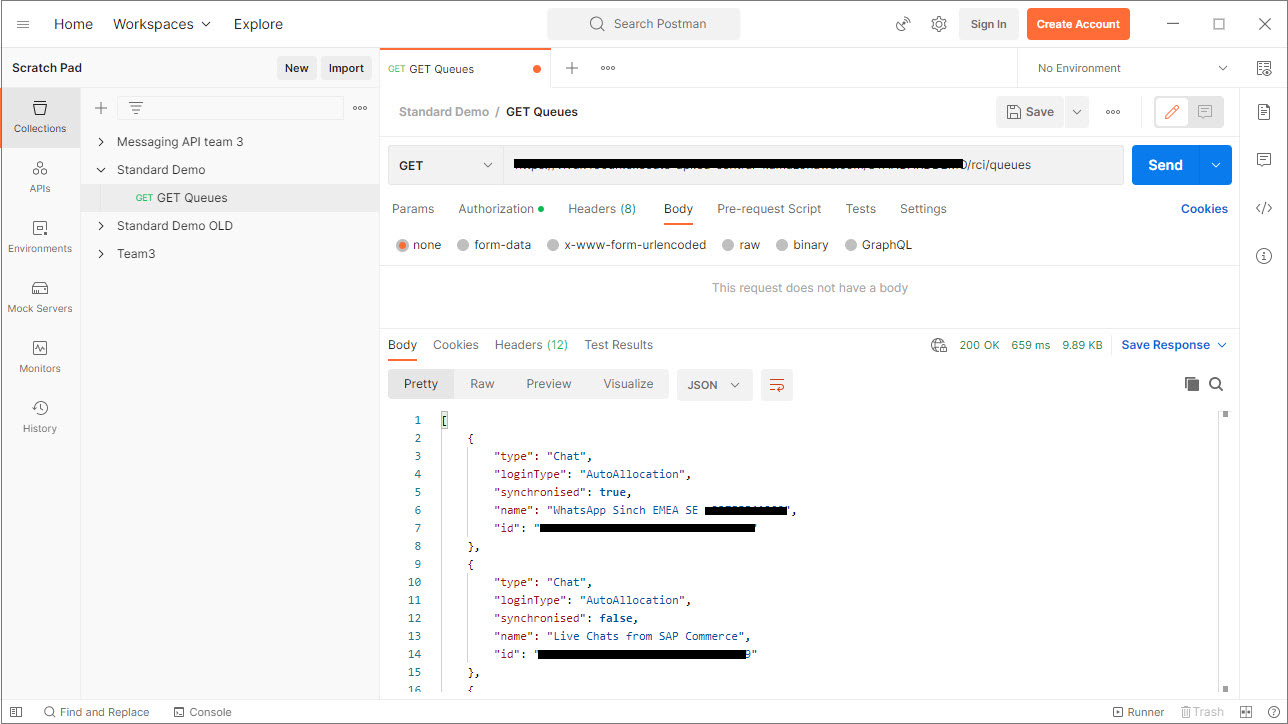Open request more actions ellipsis near Save
1288x724 pixels.
tap(1113, 112)
